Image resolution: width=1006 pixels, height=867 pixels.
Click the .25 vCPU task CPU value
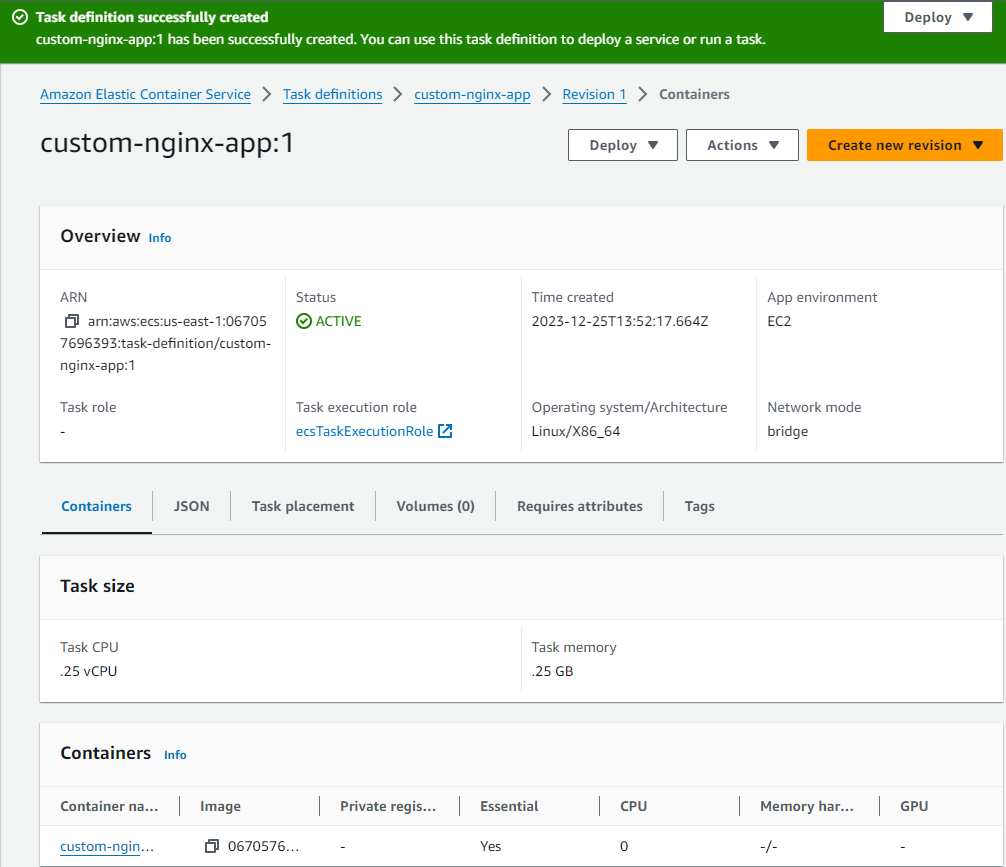coord(89,671)
